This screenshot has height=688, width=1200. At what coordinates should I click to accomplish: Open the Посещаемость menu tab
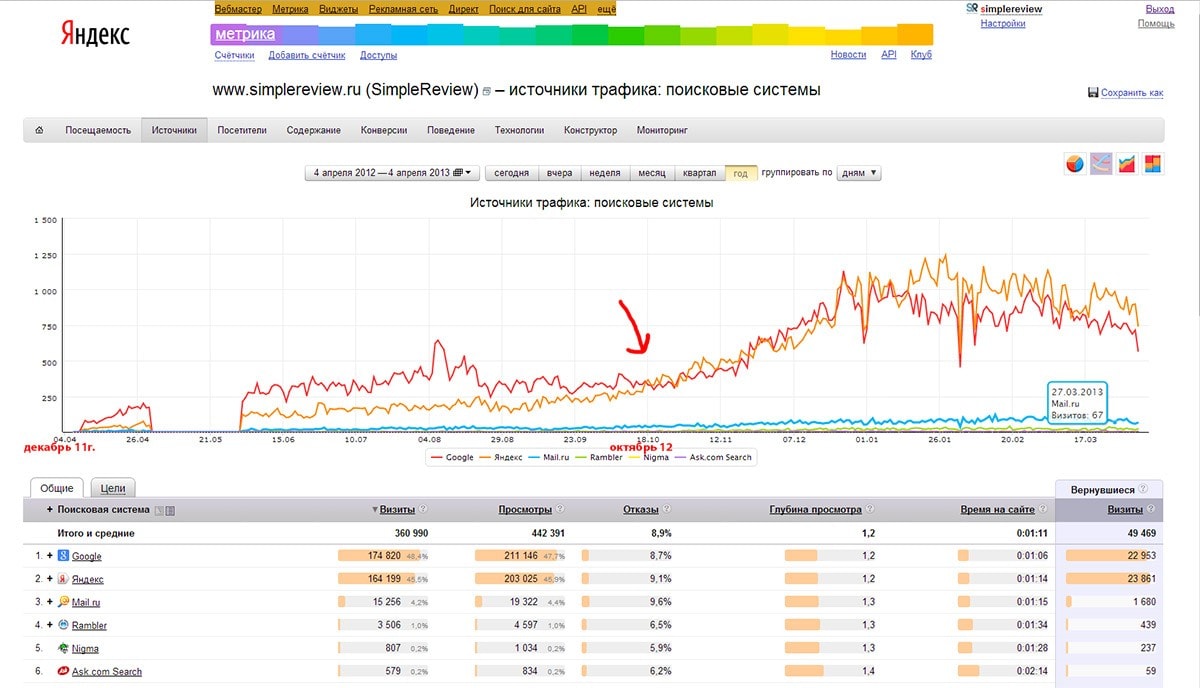point(98,130)
